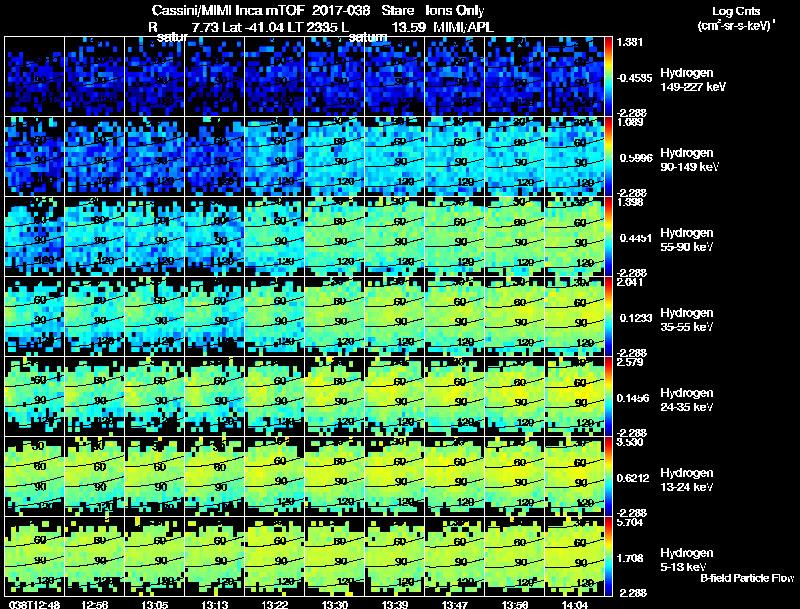Select the Hydrogen 90-149 keV panel at 13:30

pos(335,157)
